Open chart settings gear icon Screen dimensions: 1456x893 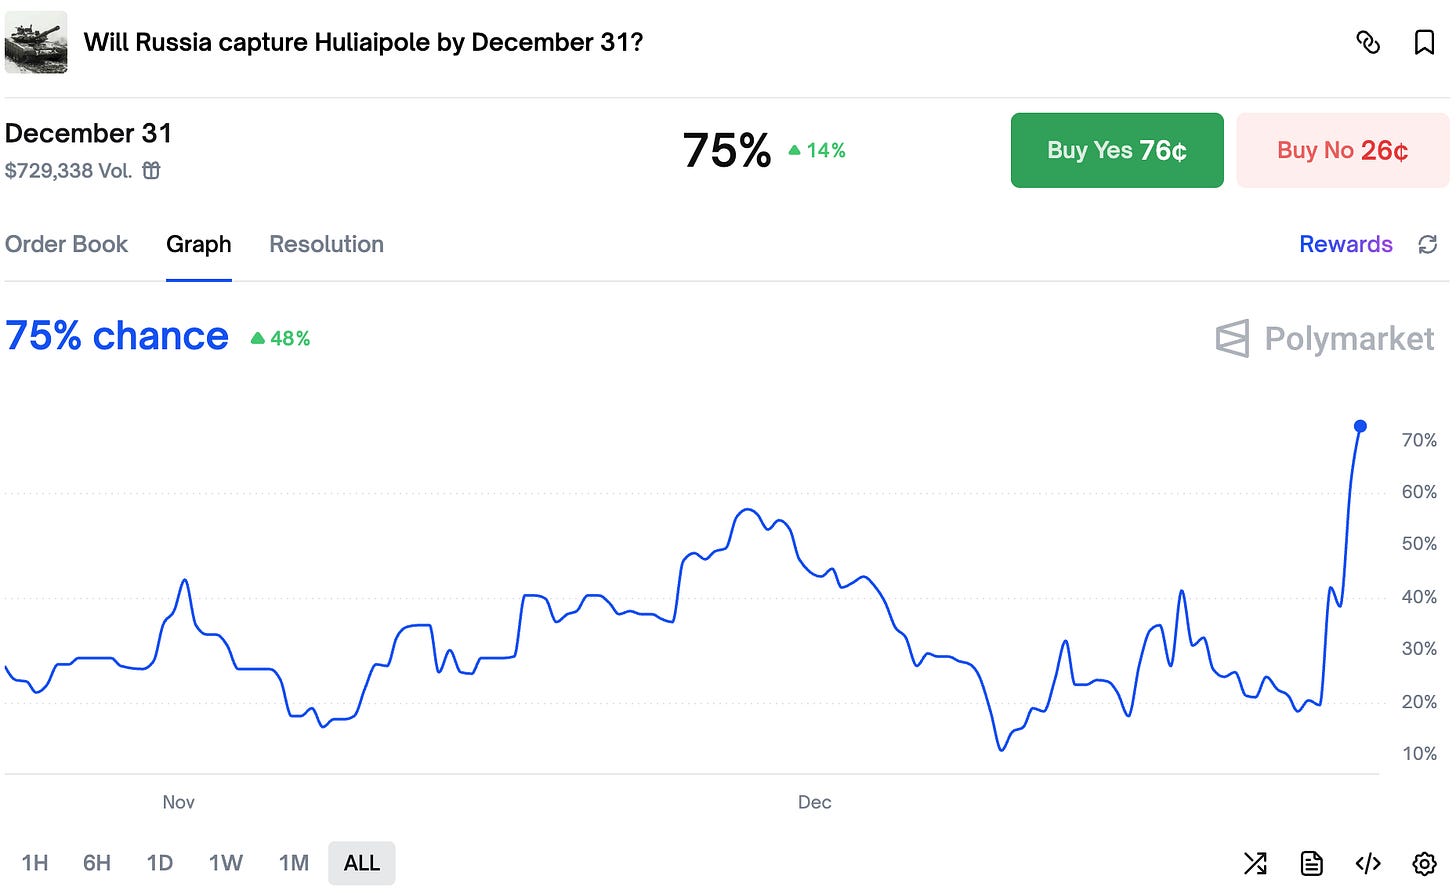tap(1425, 863)
